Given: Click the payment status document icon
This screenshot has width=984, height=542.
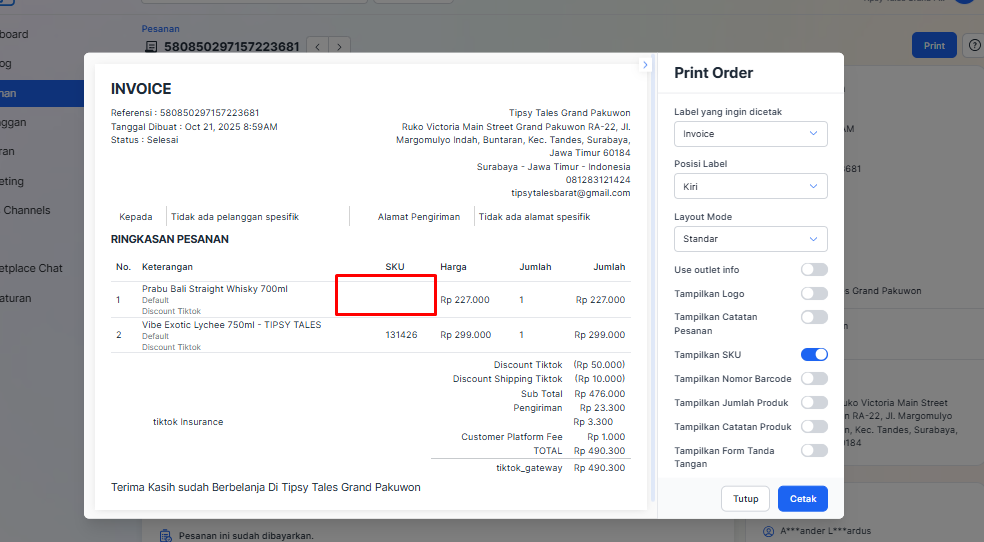Looking at the screenshot, I should [x=168, y=536].
